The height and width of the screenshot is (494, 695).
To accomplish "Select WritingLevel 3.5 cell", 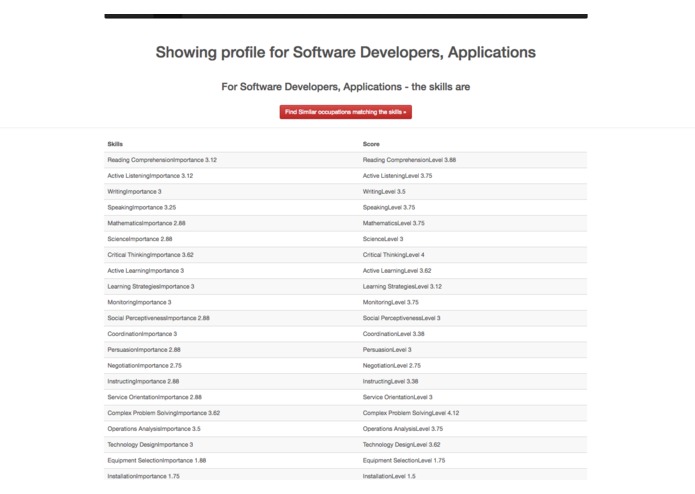I will coord(384,192).
